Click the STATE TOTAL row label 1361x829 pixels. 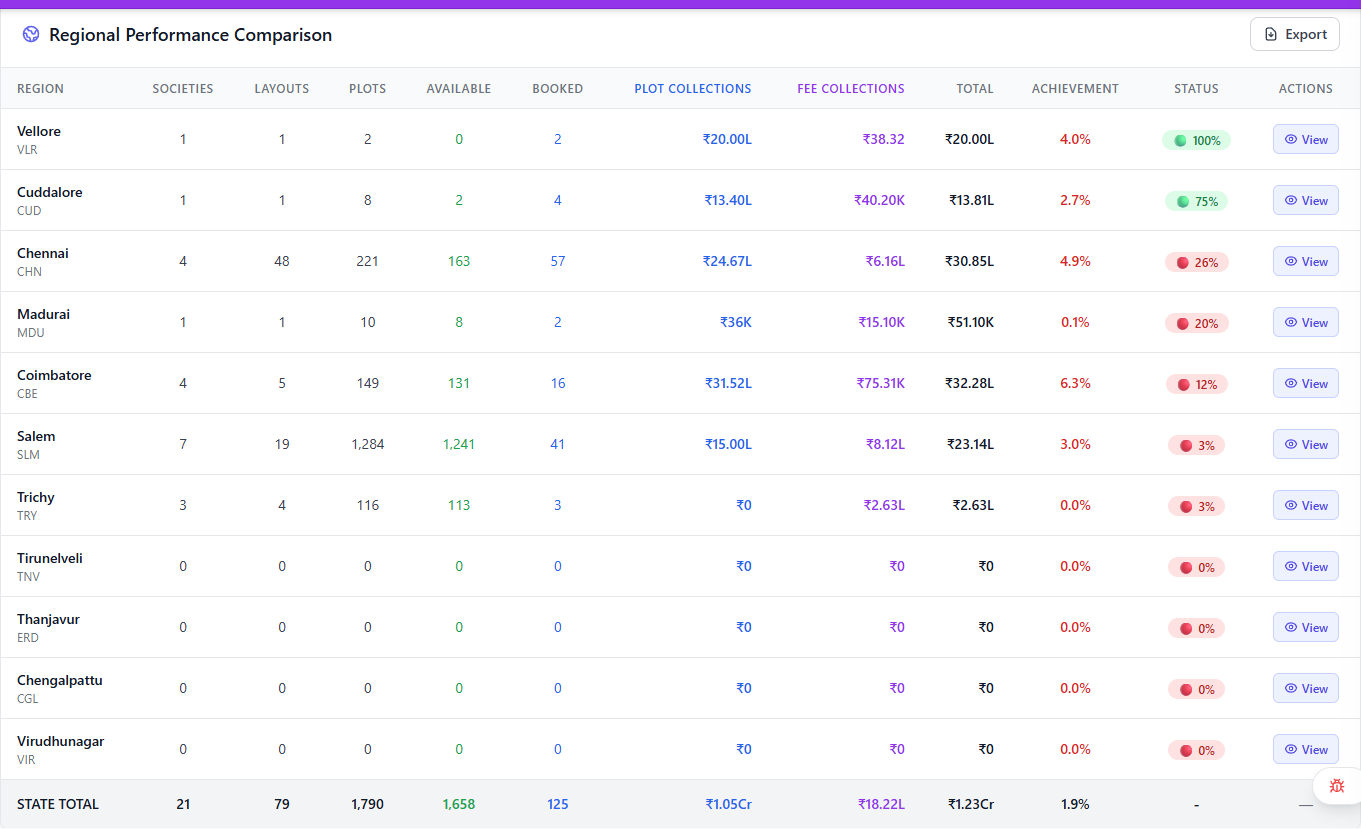pyautogui.click(x=58, y=804)
